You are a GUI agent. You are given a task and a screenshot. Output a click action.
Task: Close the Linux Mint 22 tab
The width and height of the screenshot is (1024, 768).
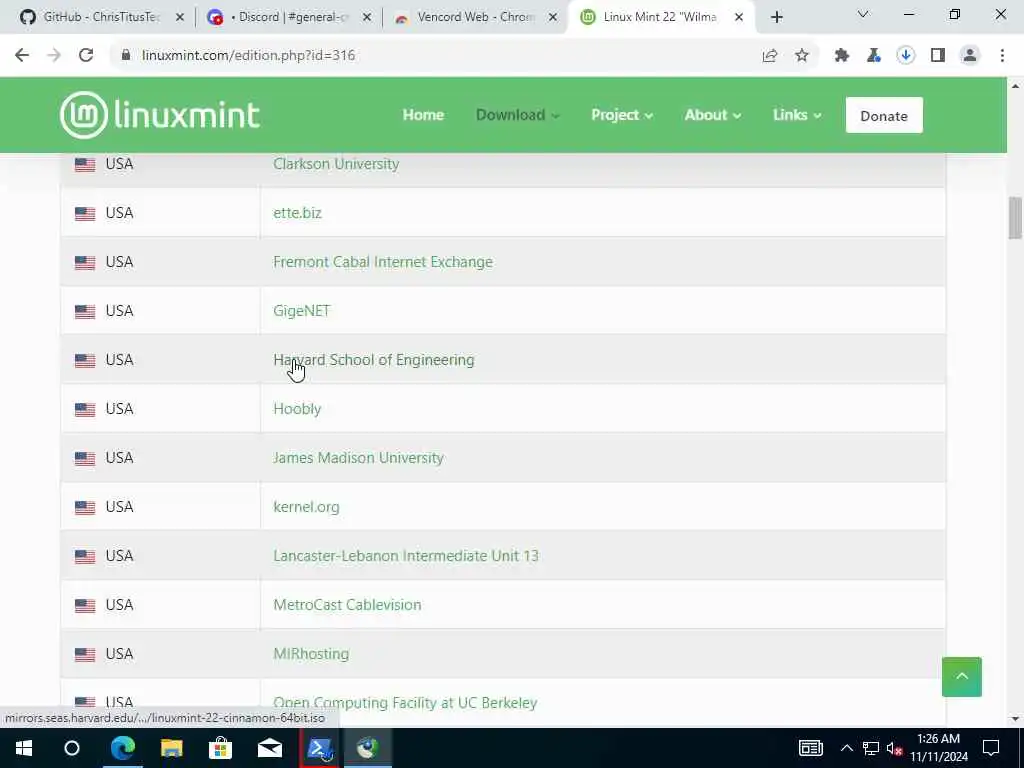coord(739,18)
